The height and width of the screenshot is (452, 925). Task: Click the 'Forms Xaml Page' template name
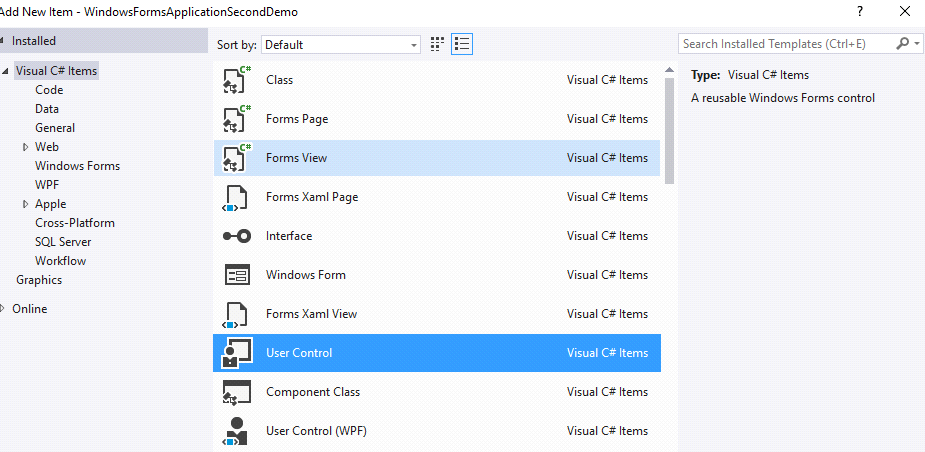pos(312,196)
